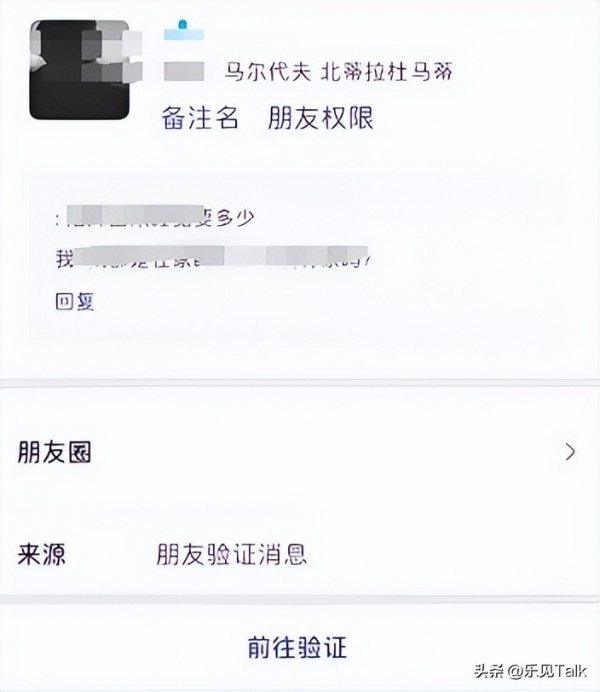The image size is (600, 692).
Task: Tap the pixelated profile avatar
Action: pyautogui.click(x=80, y=69)
